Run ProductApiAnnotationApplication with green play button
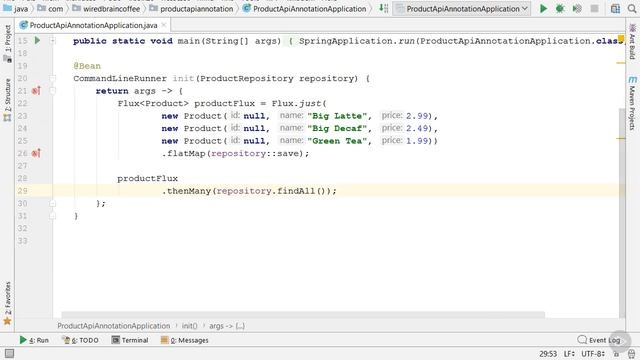The width and height of the screenshot is (640, 360). [x=543, y=9]
